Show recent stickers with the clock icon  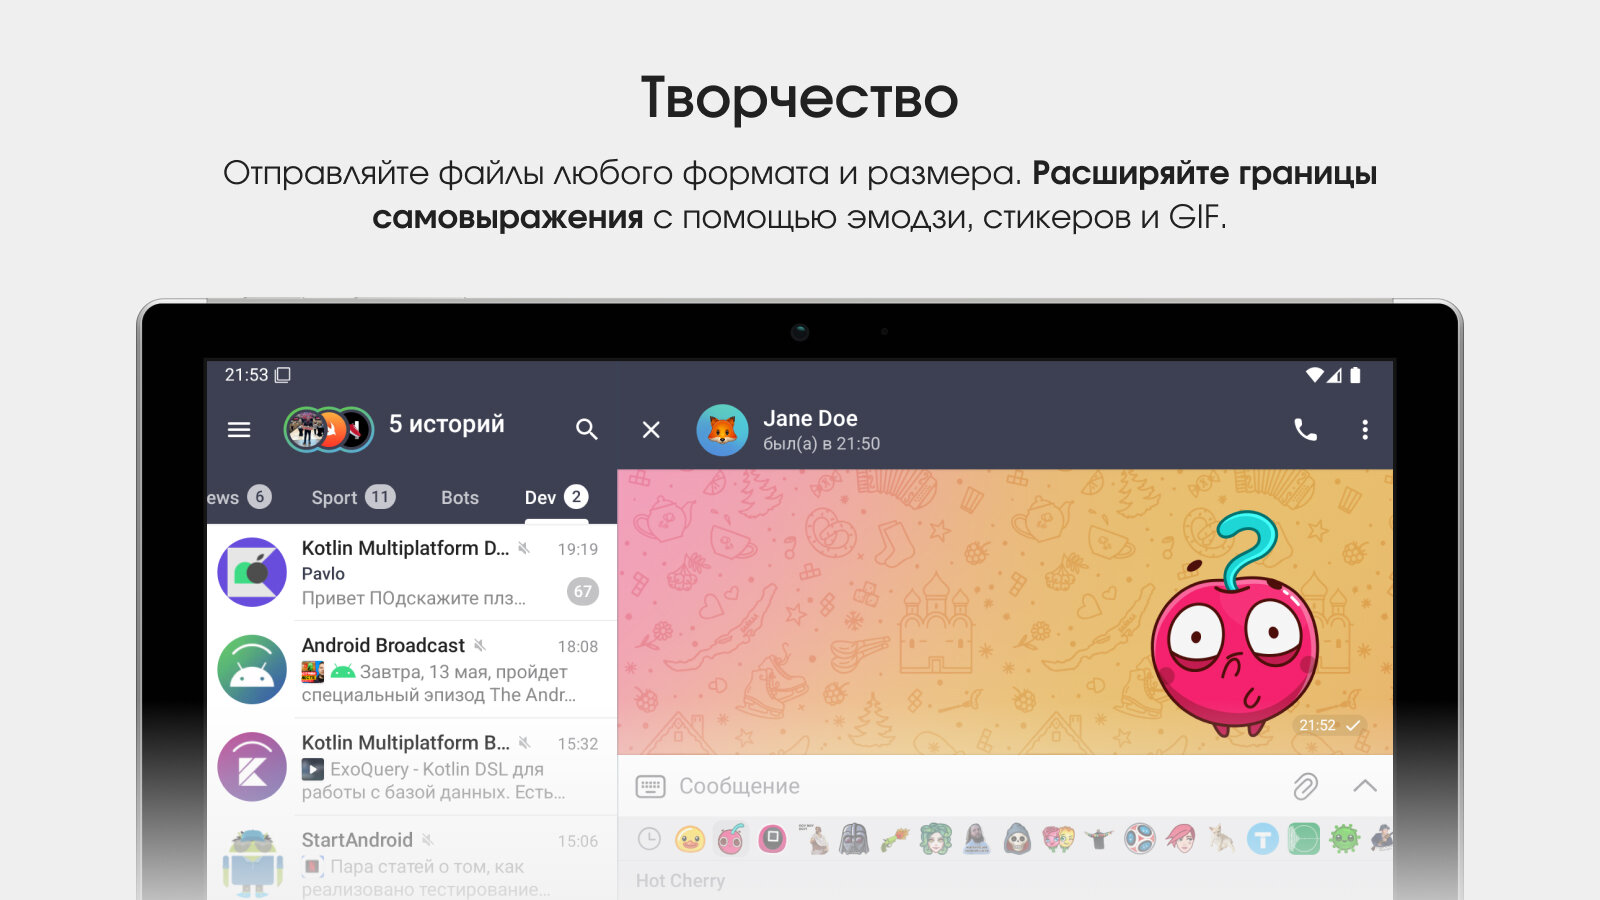coord(649,839)
